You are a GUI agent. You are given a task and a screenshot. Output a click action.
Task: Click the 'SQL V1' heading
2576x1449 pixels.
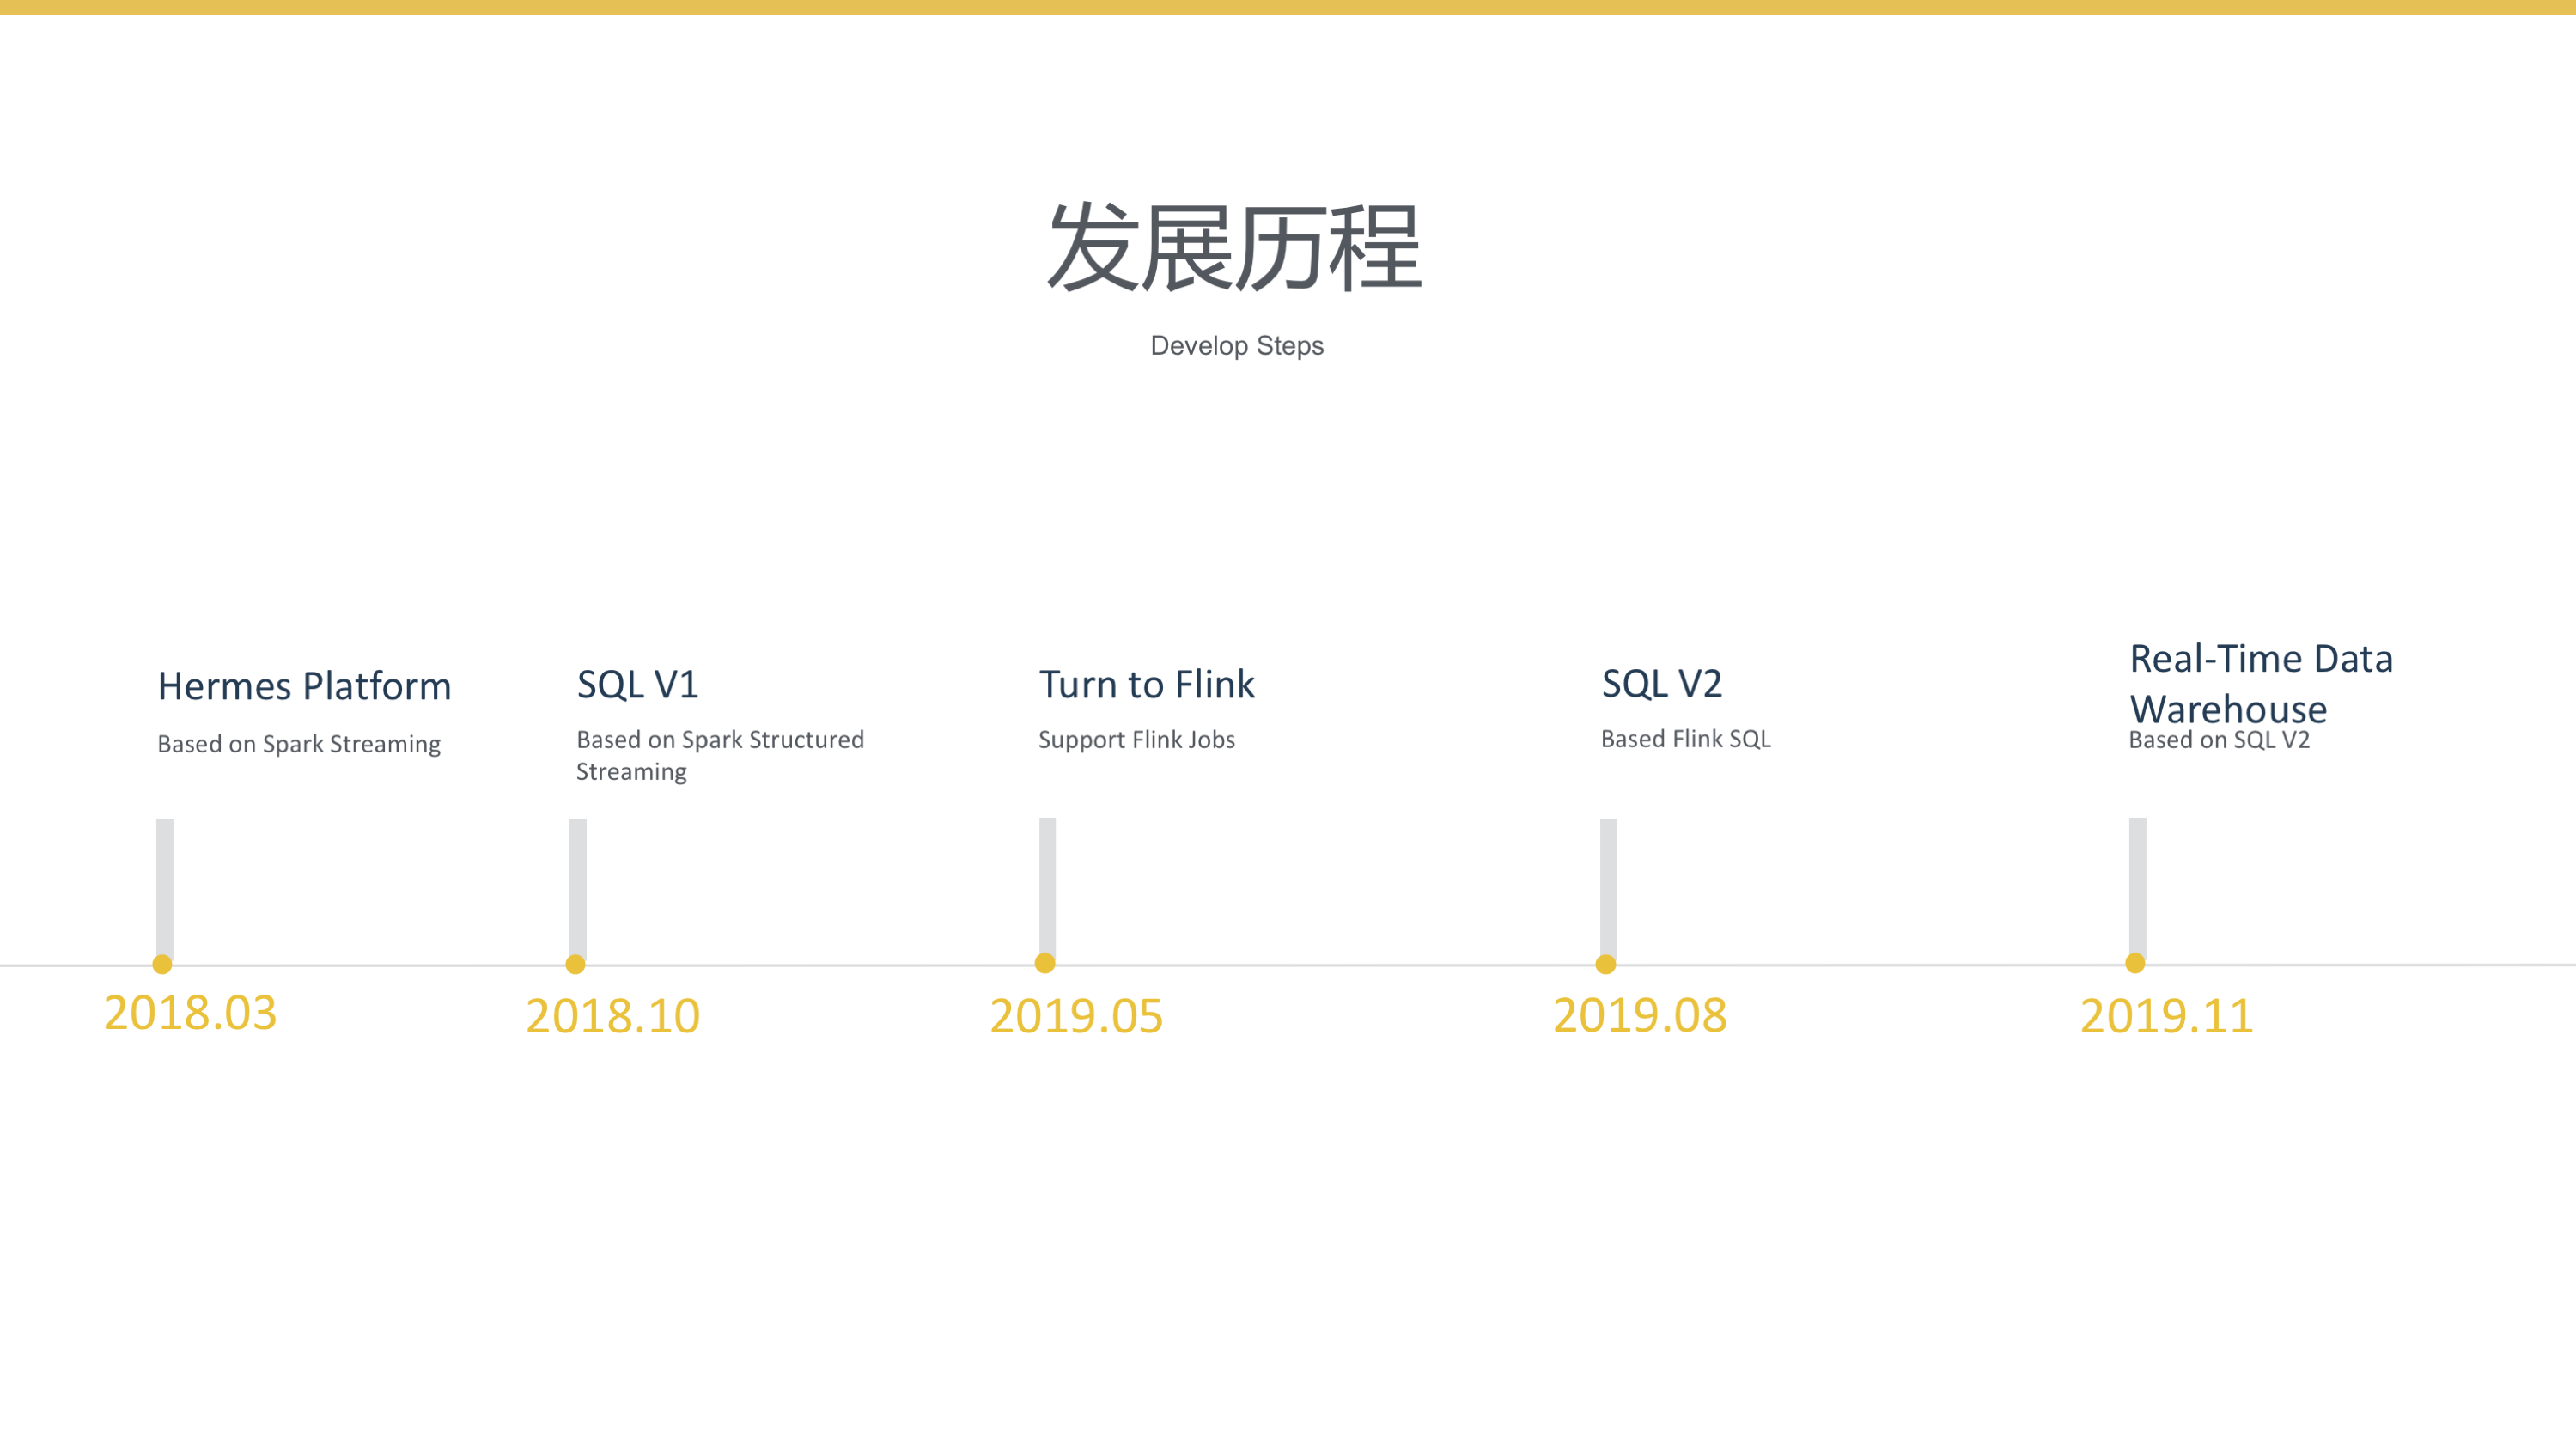pos(637,684)
